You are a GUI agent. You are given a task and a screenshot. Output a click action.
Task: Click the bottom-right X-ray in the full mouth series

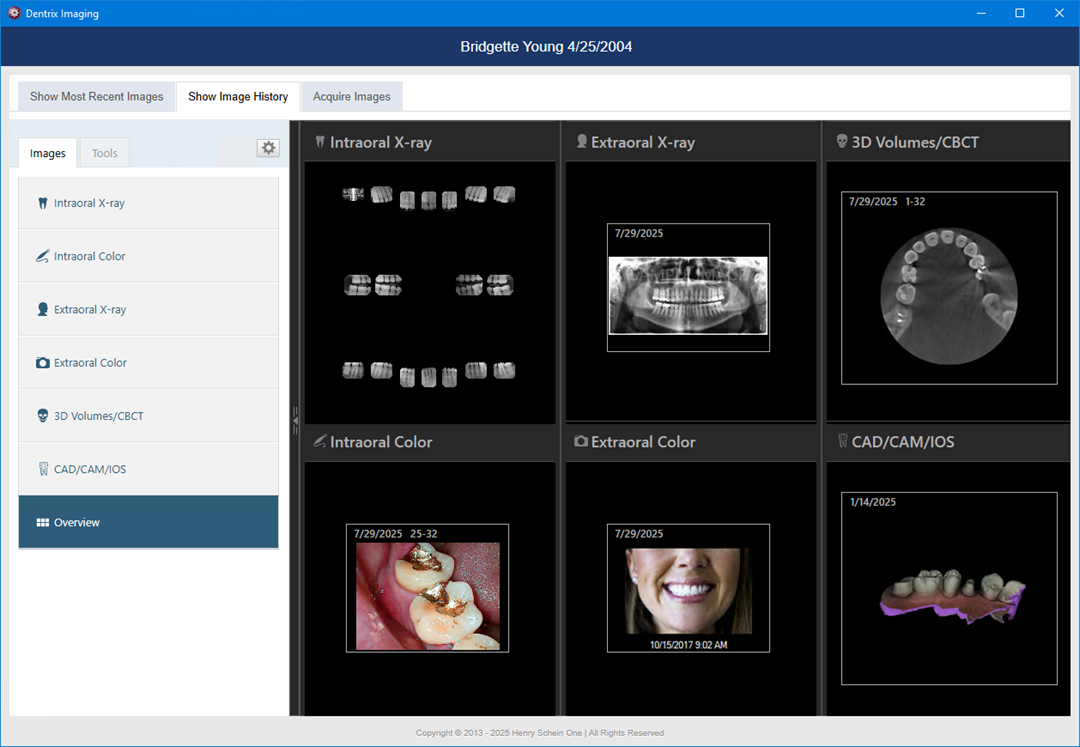click(504, 370)
